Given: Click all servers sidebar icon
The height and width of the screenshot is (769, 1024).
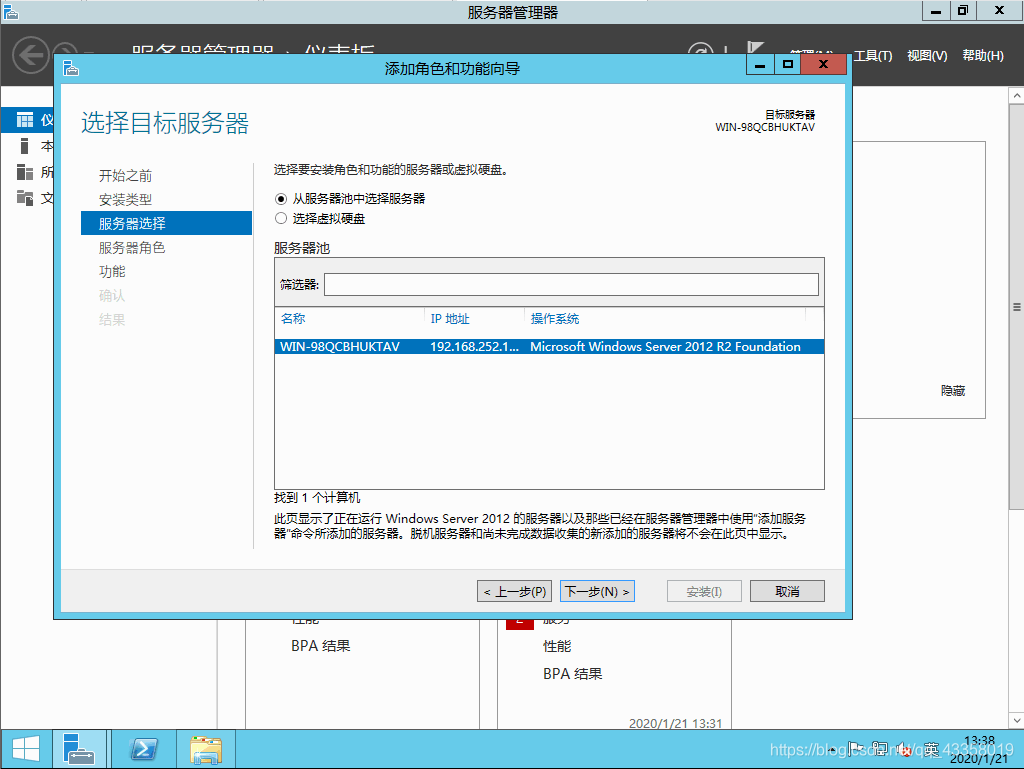Looking at the screenshot, I should [25, 172].
